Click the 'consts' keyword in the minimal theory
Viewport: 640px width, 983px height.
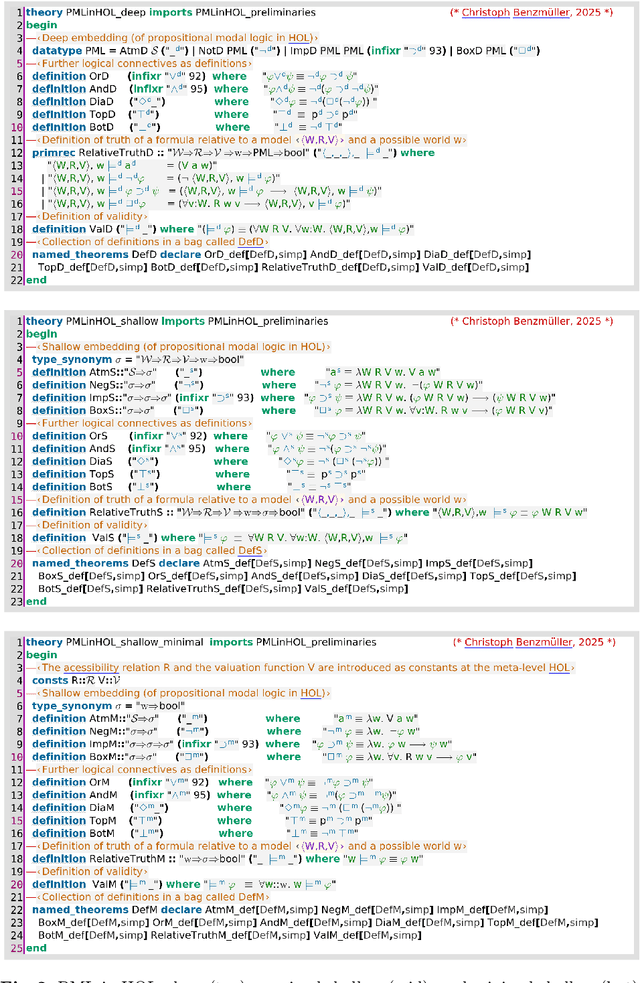coord(50,680)
